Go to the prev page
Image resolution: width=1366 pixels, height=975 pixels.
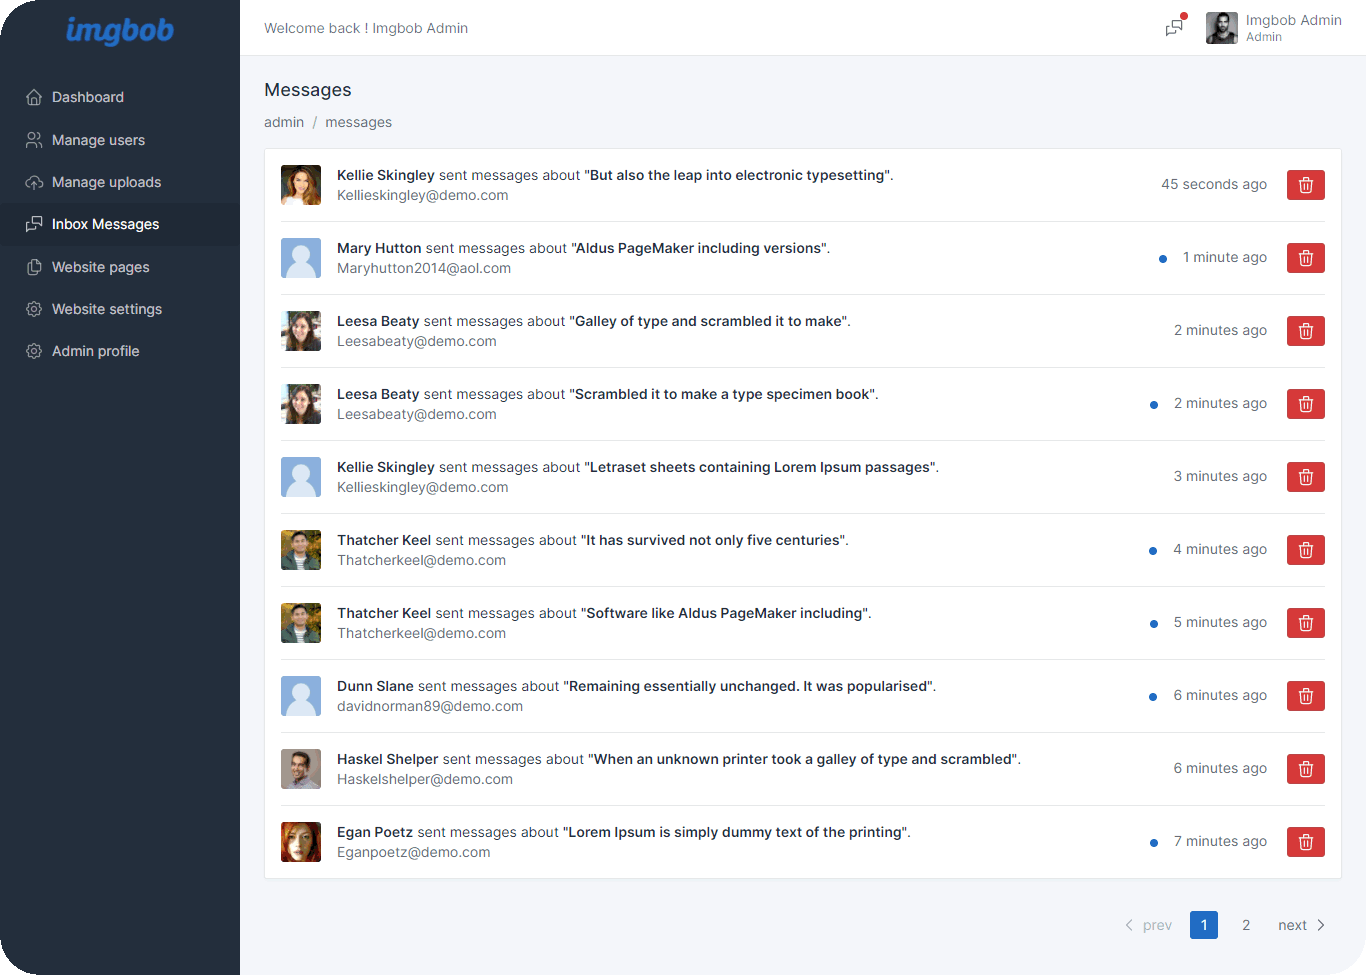1148,925
